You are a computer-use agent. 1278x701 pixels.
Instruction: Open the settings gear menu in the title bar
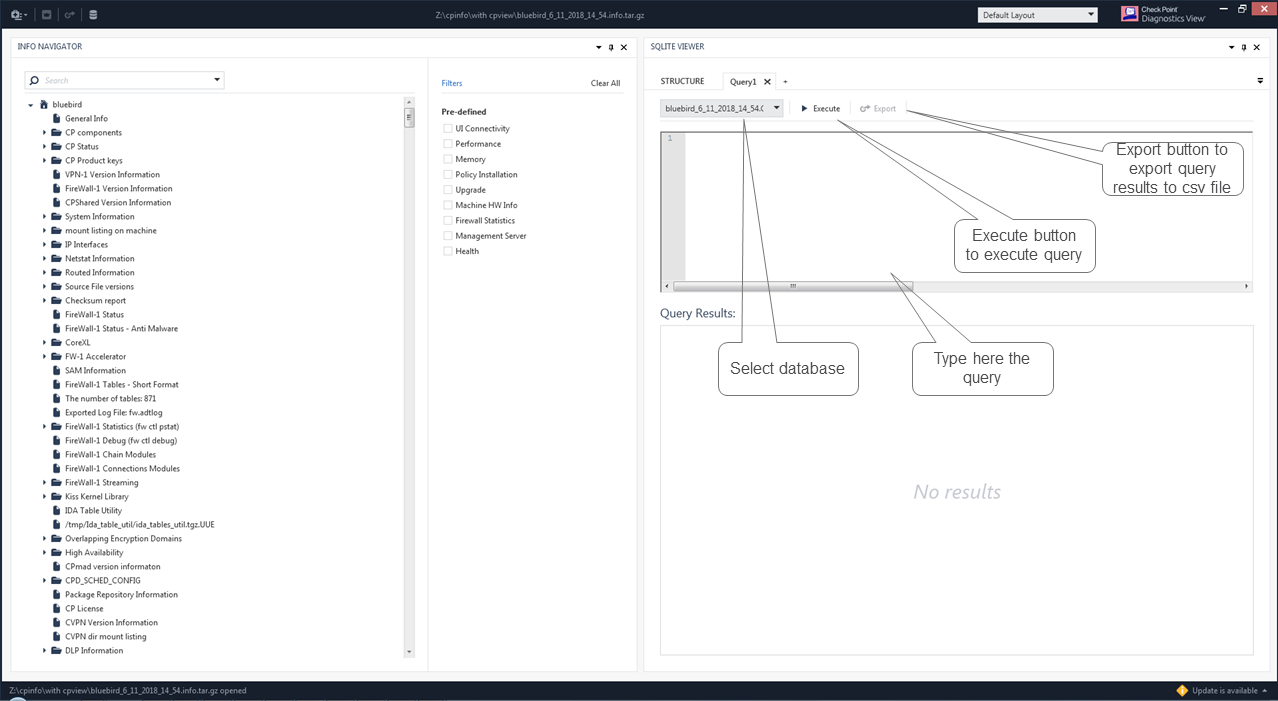(x=18, y=15)
